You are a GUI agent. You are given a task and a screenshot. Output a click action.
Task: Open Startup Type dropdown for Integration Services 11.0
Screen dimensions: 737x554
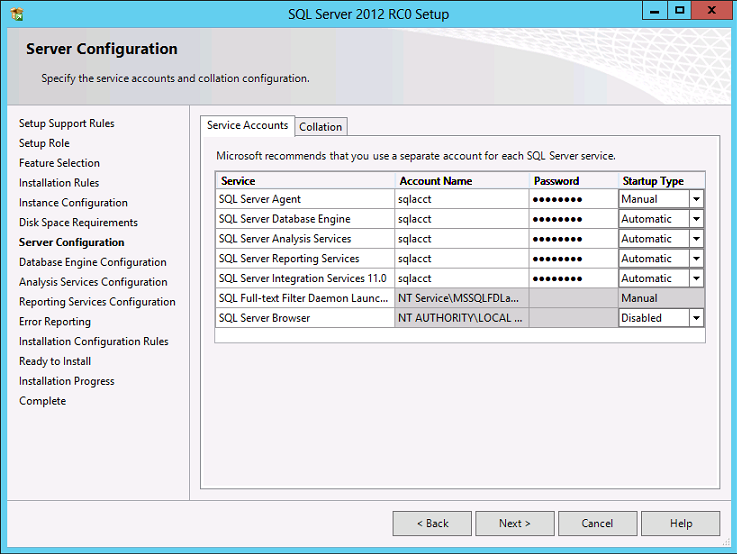(x=696, y=278)
